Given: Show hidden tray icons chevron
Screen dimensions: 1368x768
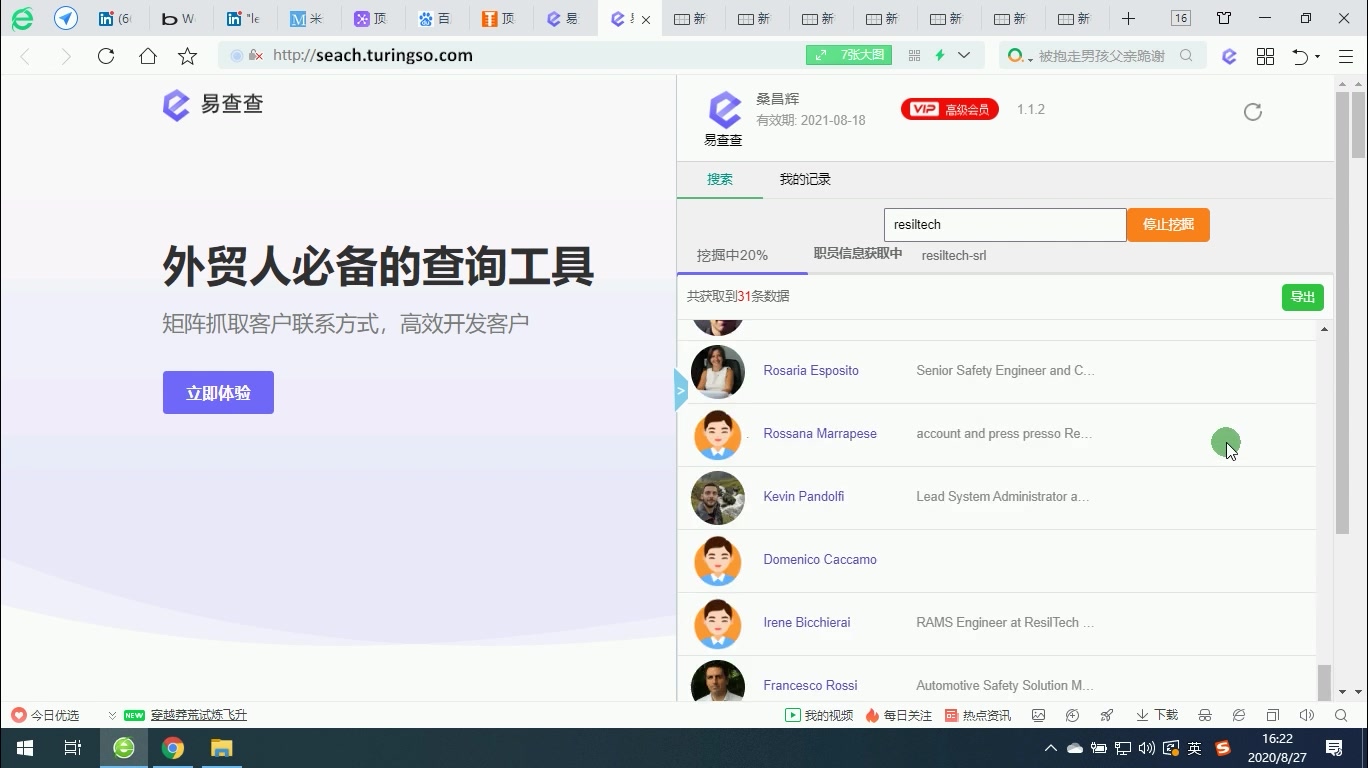Looking at the screenshot, I should [1050, 748].
